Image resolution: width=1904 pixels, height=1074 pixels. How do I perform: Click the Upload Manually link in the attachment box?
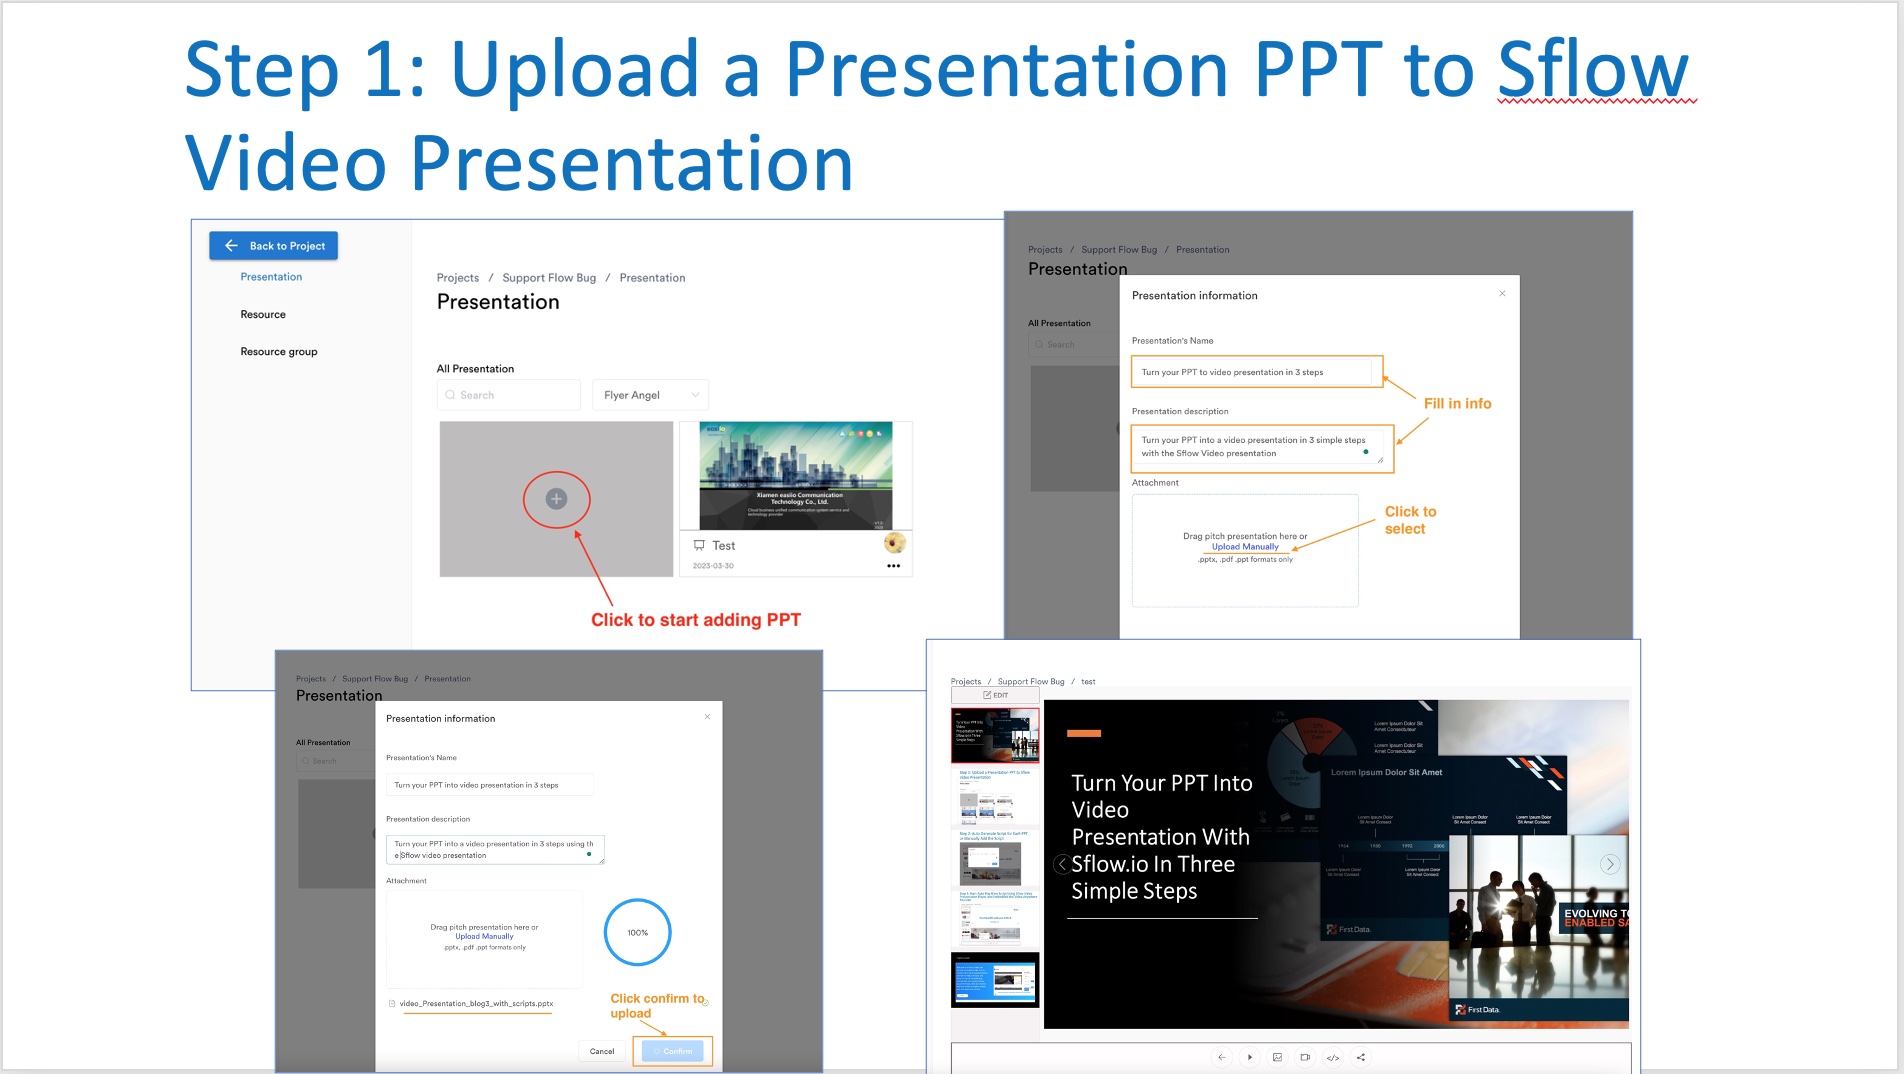coord(1244,547)
